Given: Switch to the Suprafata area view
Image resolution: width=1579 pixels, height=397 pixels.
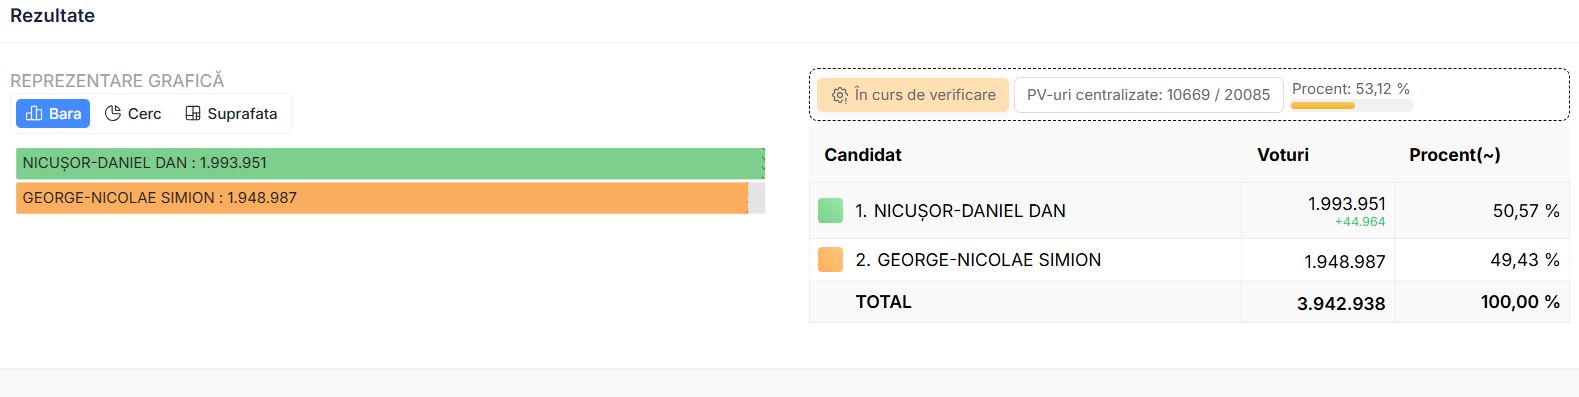Looking at the screenshot, I should (231, 114).
